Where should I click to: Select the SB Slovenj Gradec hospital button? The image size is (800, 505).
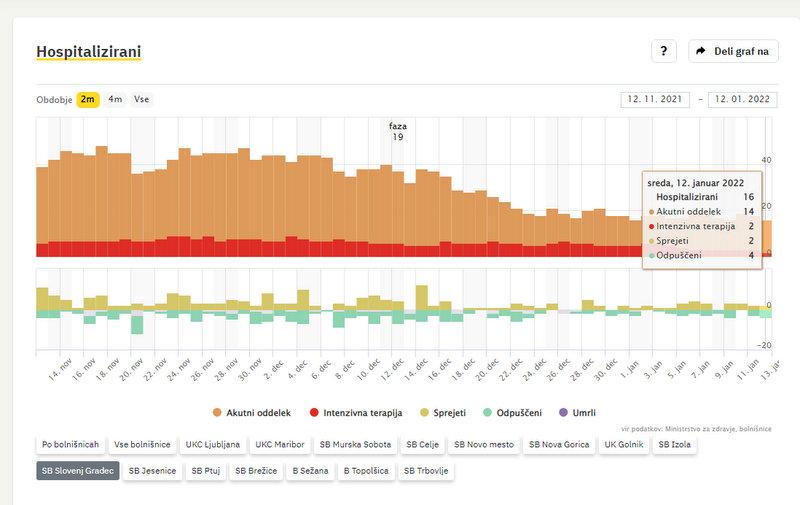tap(77, 470)
